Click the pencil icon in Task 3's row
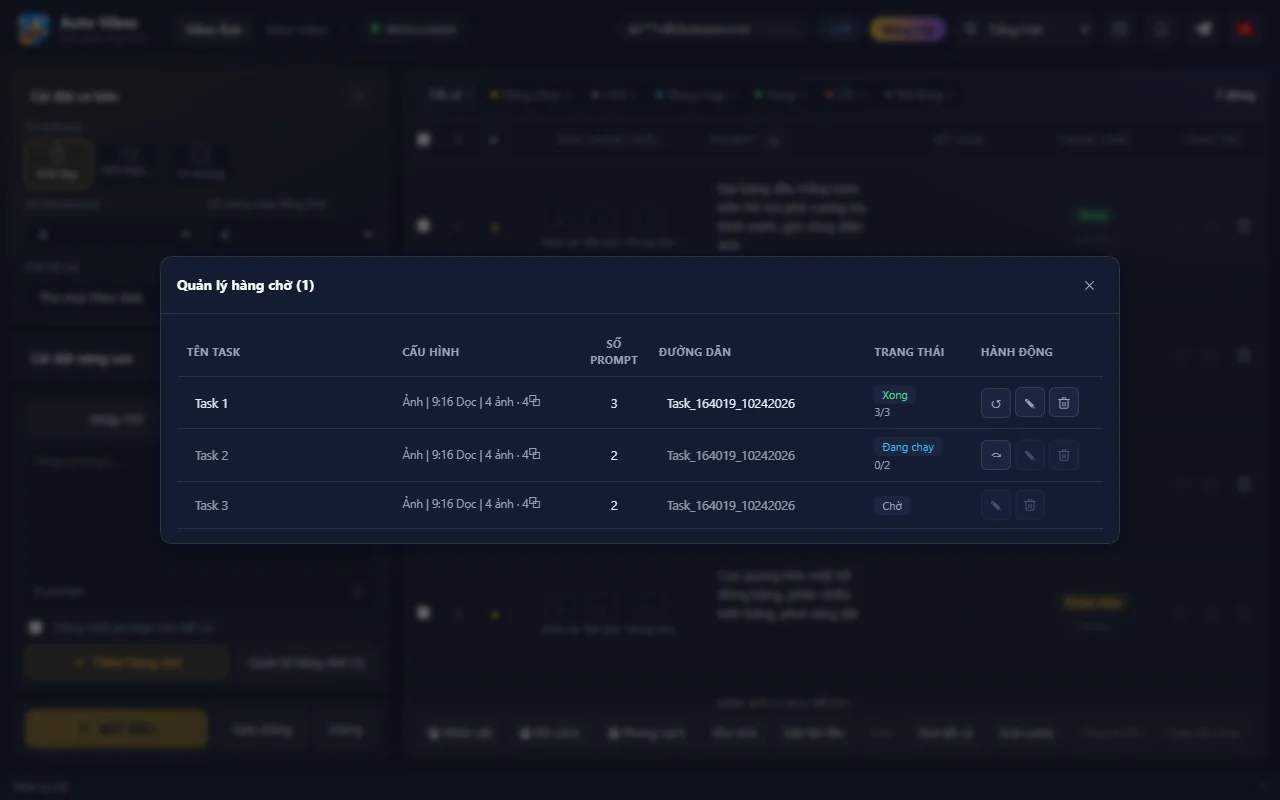 click(996, 505)
